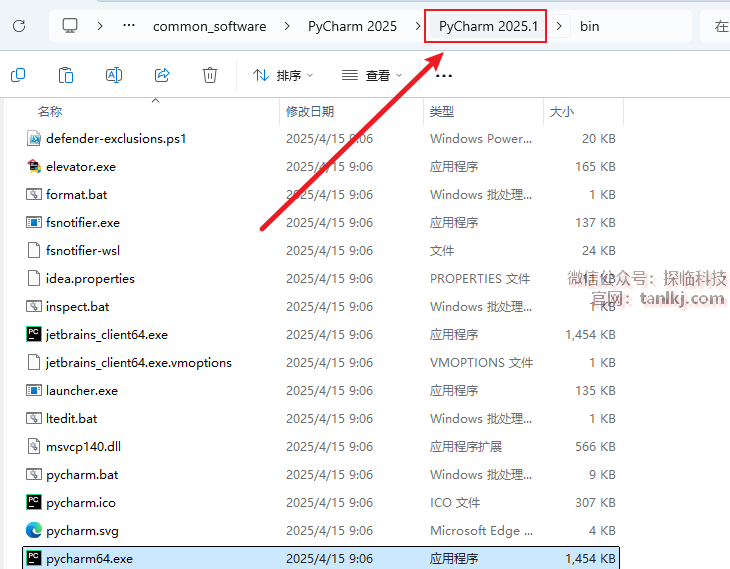
Task: Click the refresh icon
Action: [x=19, y=26]
